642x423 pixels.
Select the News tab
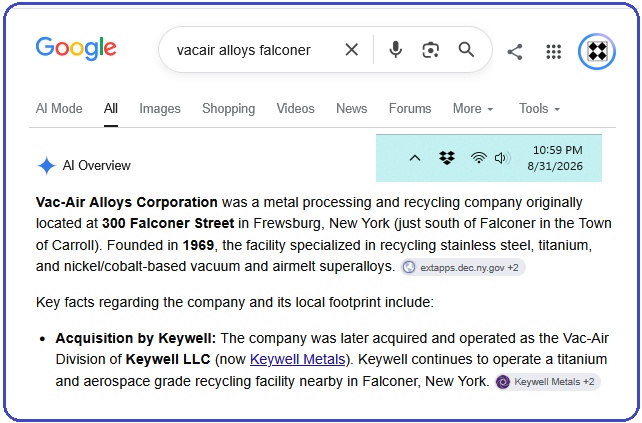[351, 109]
